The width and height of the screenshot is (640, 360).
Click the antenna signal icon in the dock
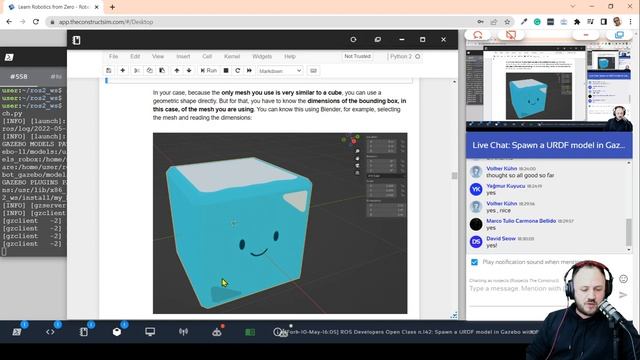click(183, 332)
